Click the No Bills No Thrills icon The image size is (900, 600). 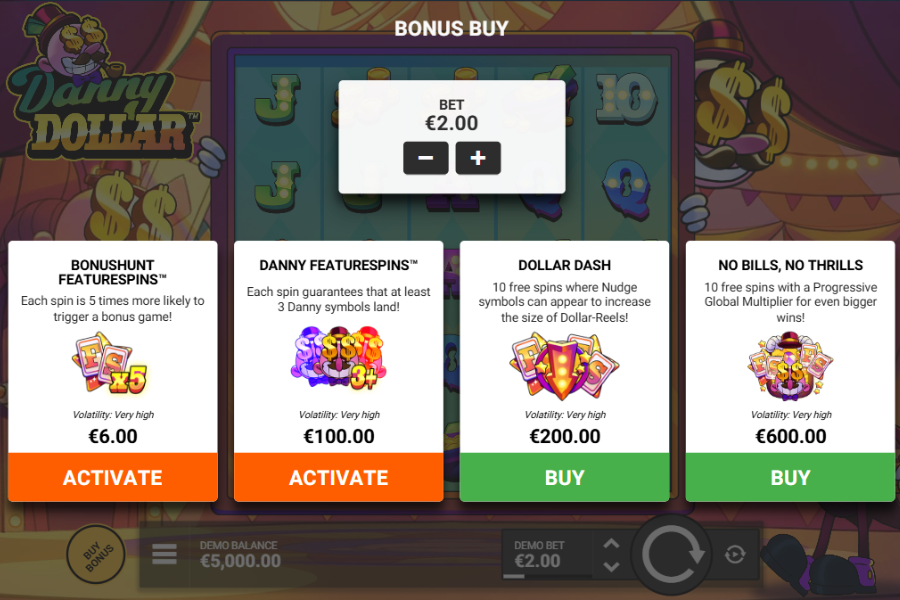tap(790, 367)
